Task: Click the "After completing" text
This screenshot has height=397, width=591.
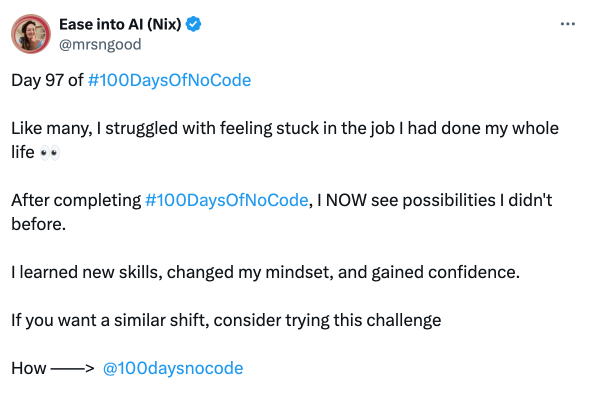Action: pos(76,201)
